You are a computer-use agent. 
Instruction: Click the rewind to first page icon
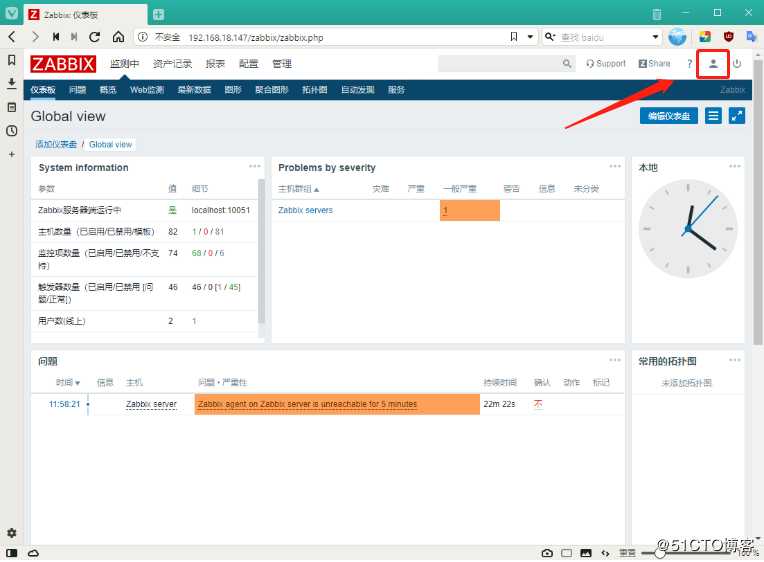coord(56,37)
